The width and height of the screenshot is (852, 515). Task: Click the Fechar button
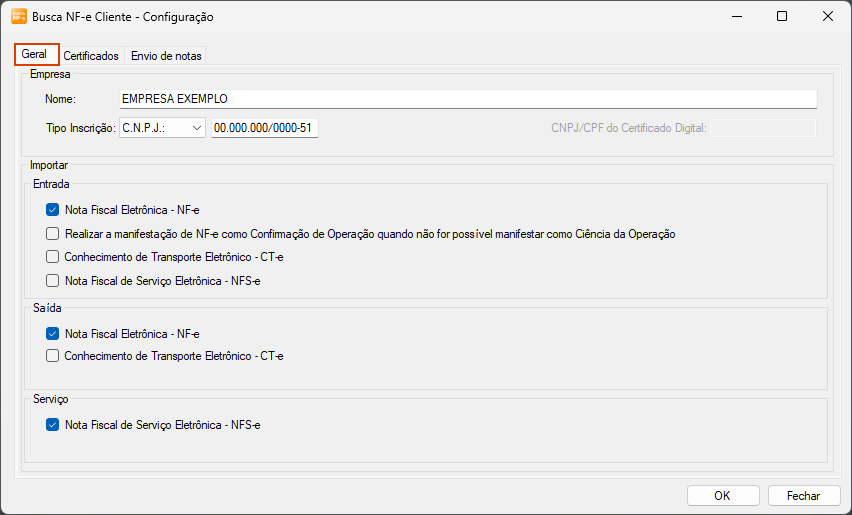tap(803, 495)
